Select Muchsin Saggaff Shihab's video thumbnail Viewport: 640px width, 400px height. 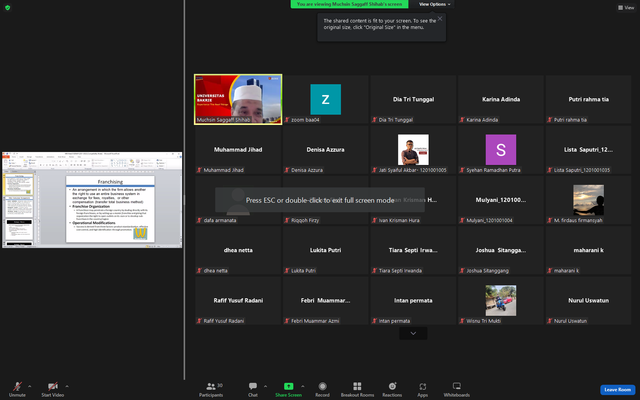(x=238, y=99)
